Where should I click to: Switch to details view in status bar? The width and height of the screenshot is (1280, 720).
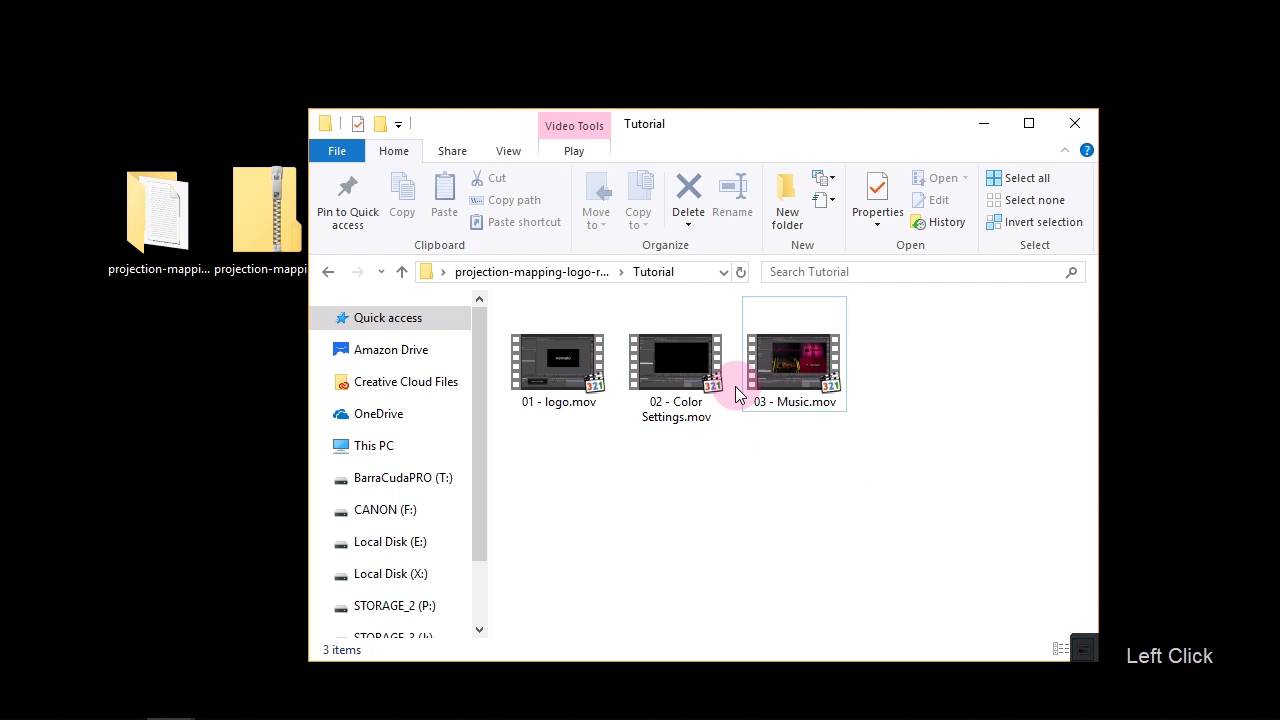point(1061,649)
